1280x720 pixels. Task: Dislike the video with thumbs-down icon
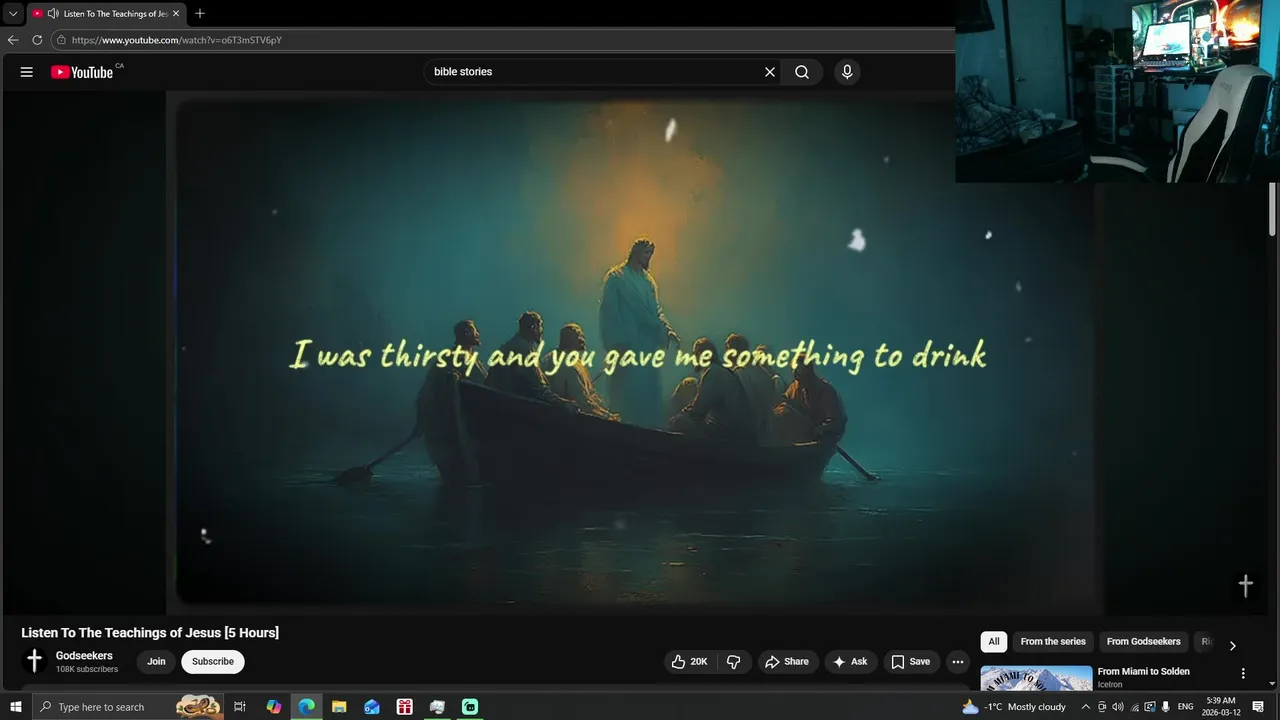tap(733, 662)
